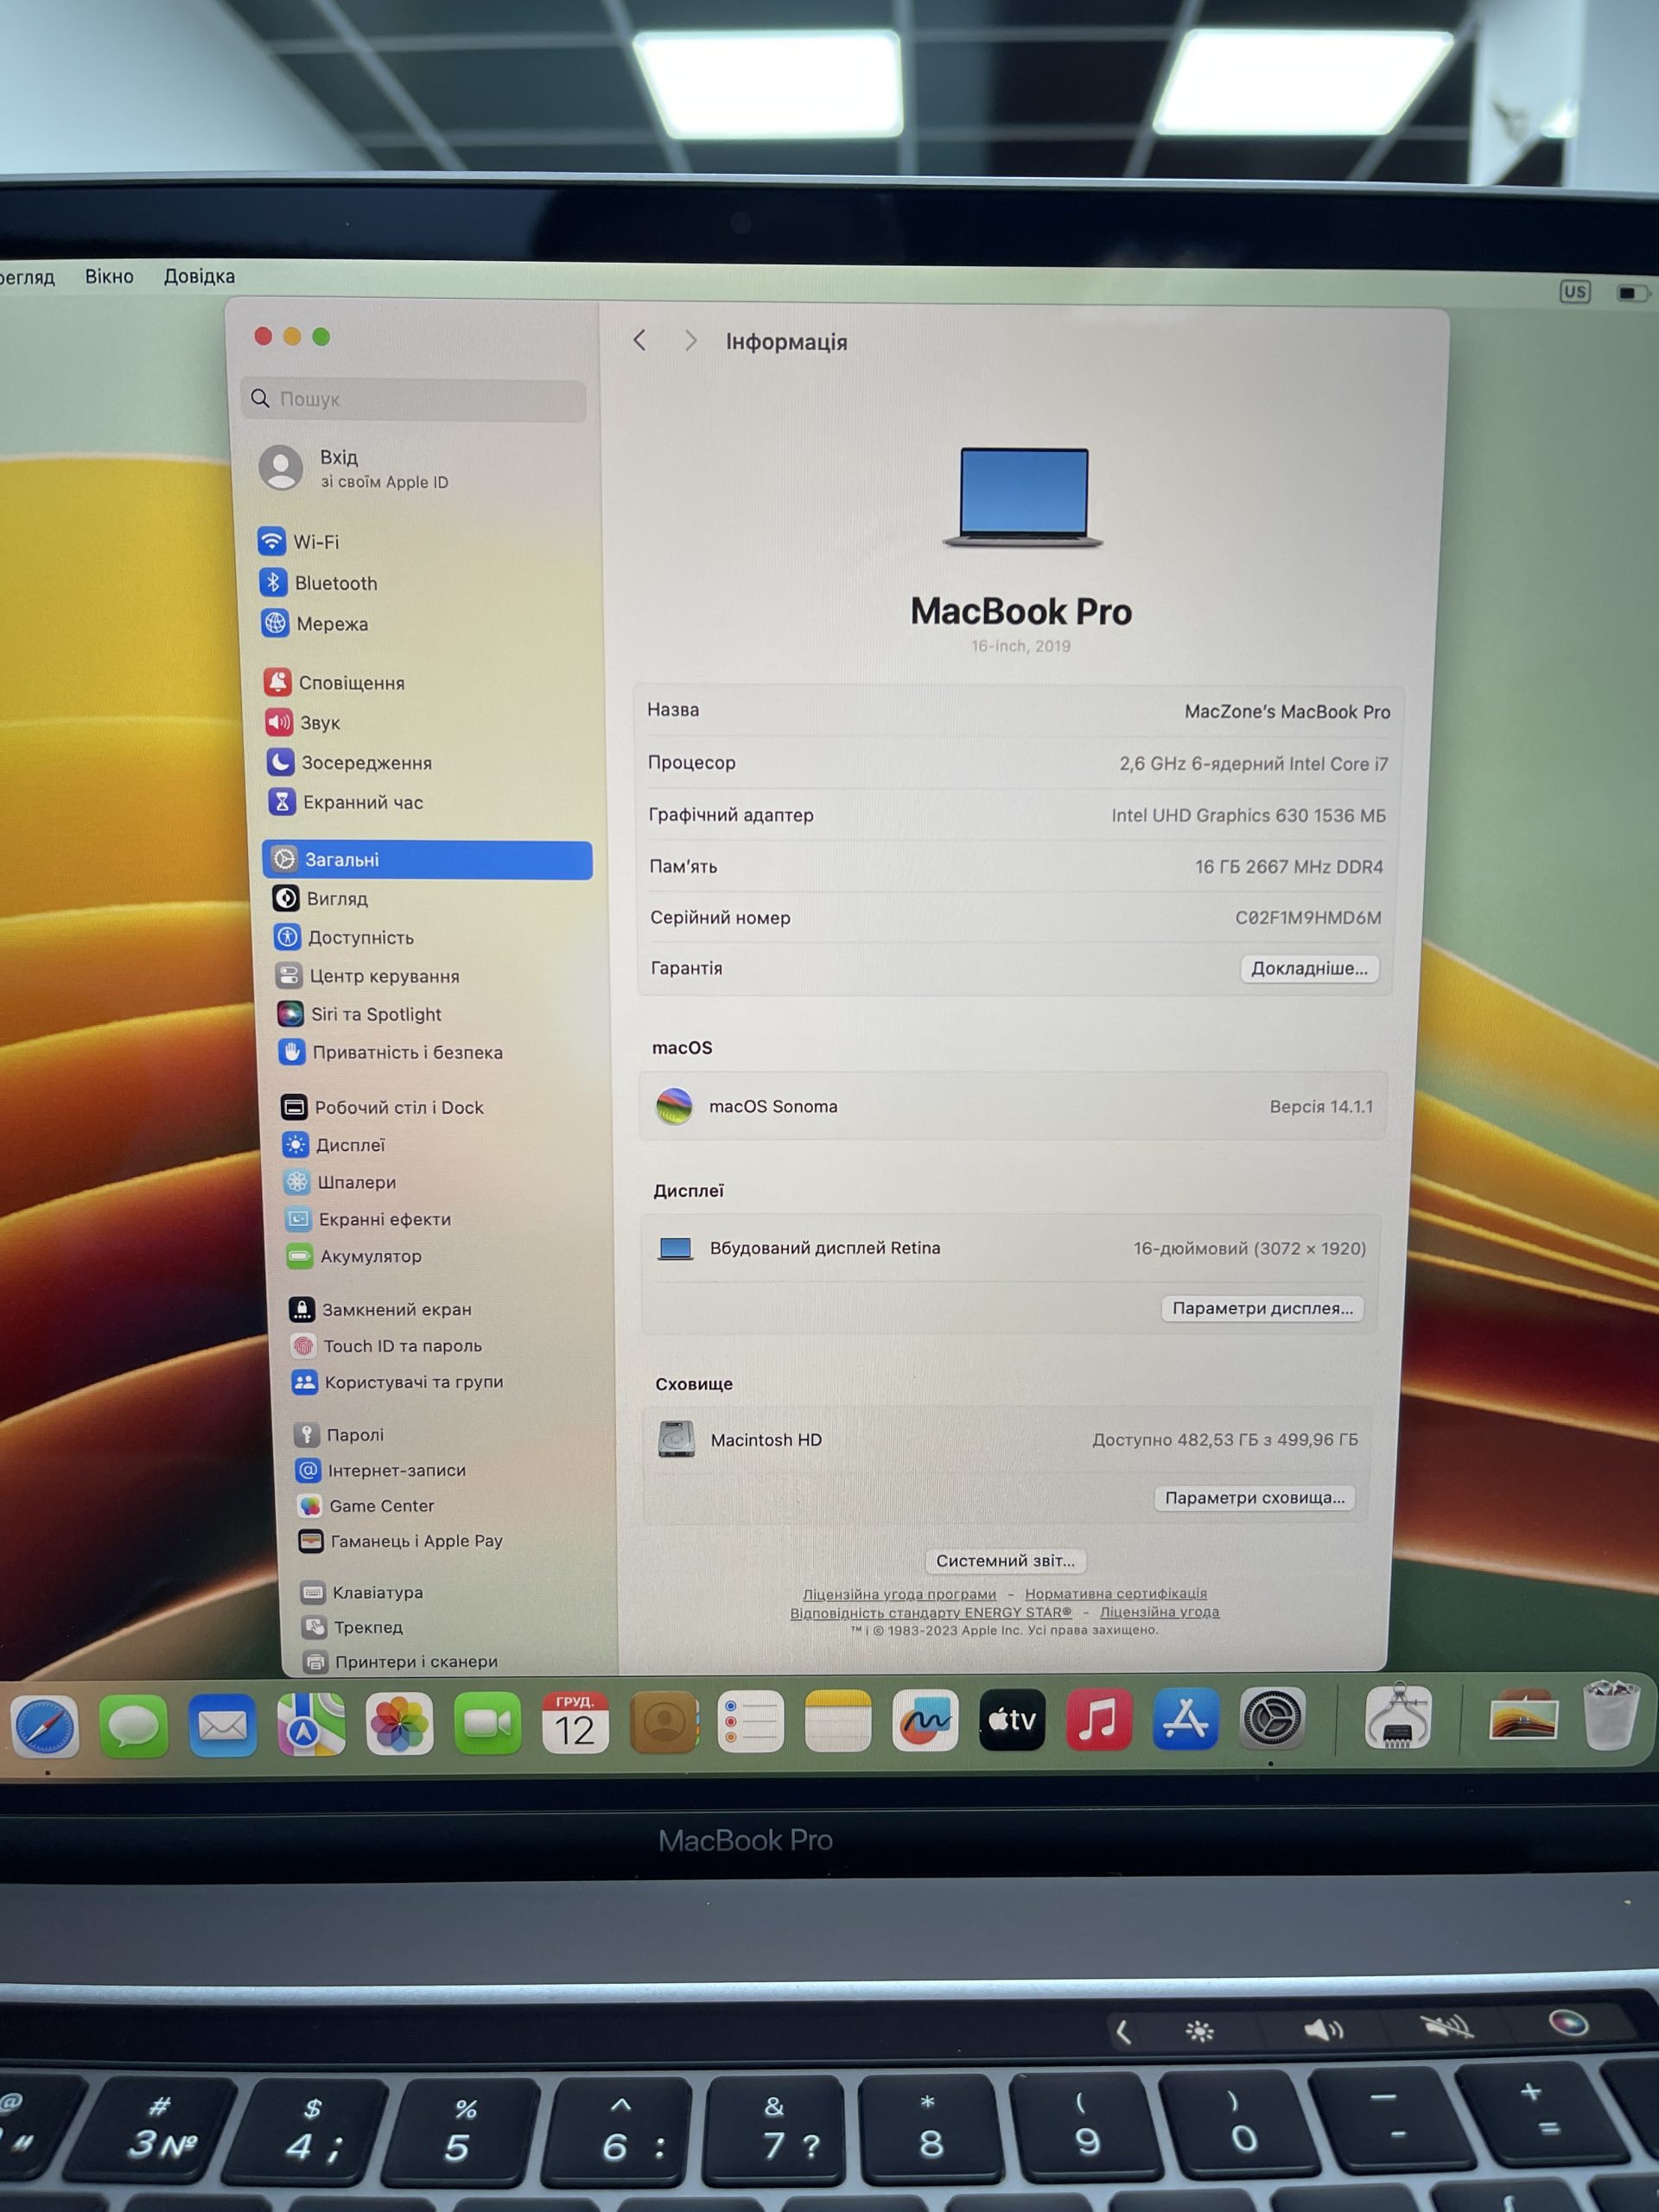Open Game Center settings
Image resolution: width=1659 pixels, height=2212 pixels.
tap(366, 1506)
